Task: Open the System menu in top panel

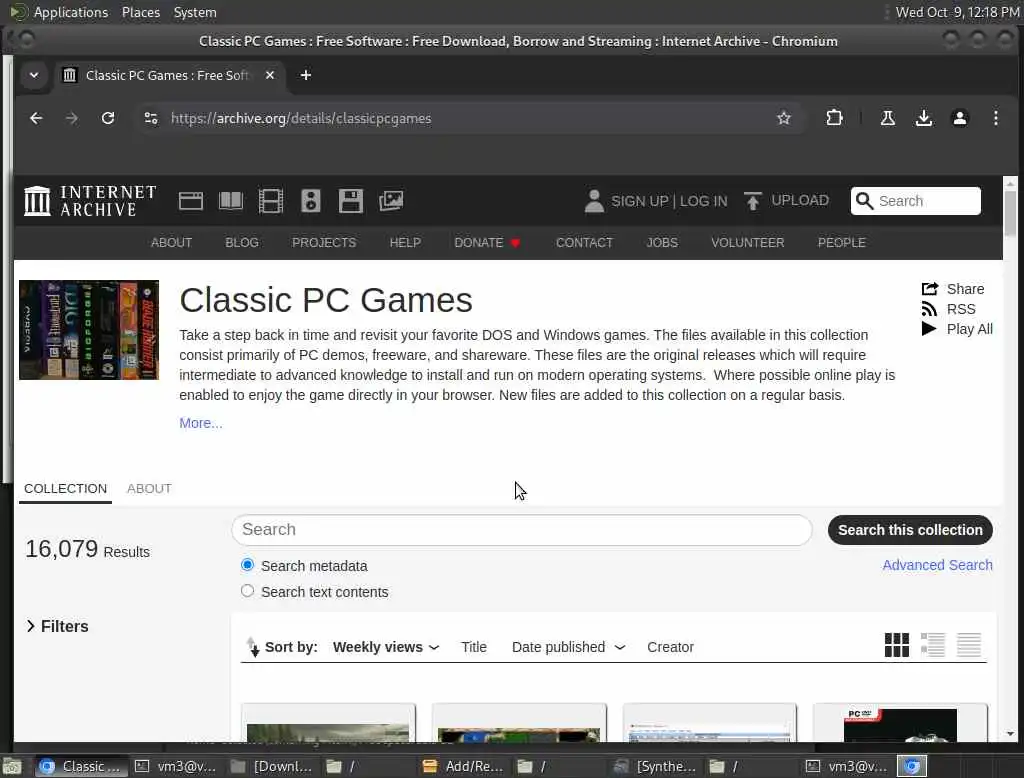Action: click(x=195, y=12)
